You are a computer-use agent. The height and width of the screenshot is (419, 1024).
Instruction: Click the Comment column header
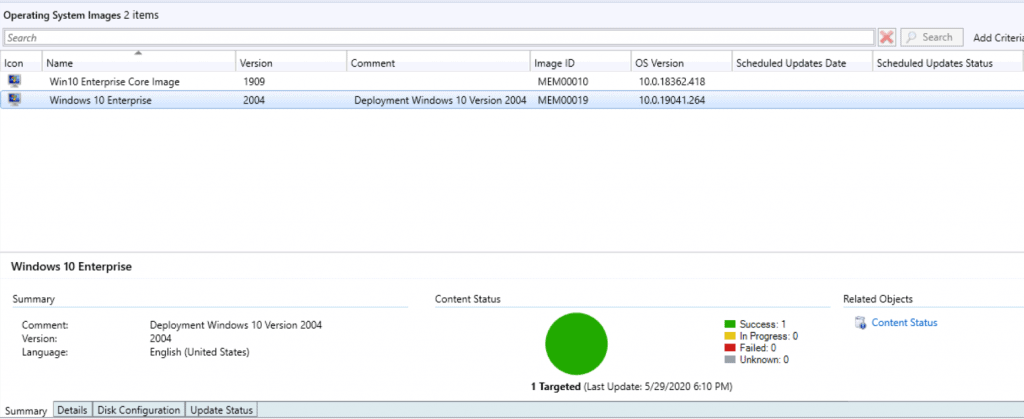pos(438,63)
